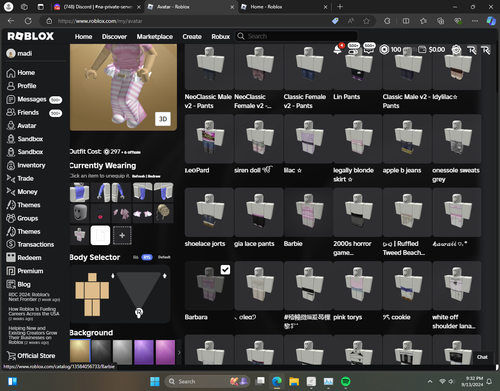The image size is (500, 391).
Task: Choose the purple background swatch
Action: pyautogui.click(x=144, y=352)
